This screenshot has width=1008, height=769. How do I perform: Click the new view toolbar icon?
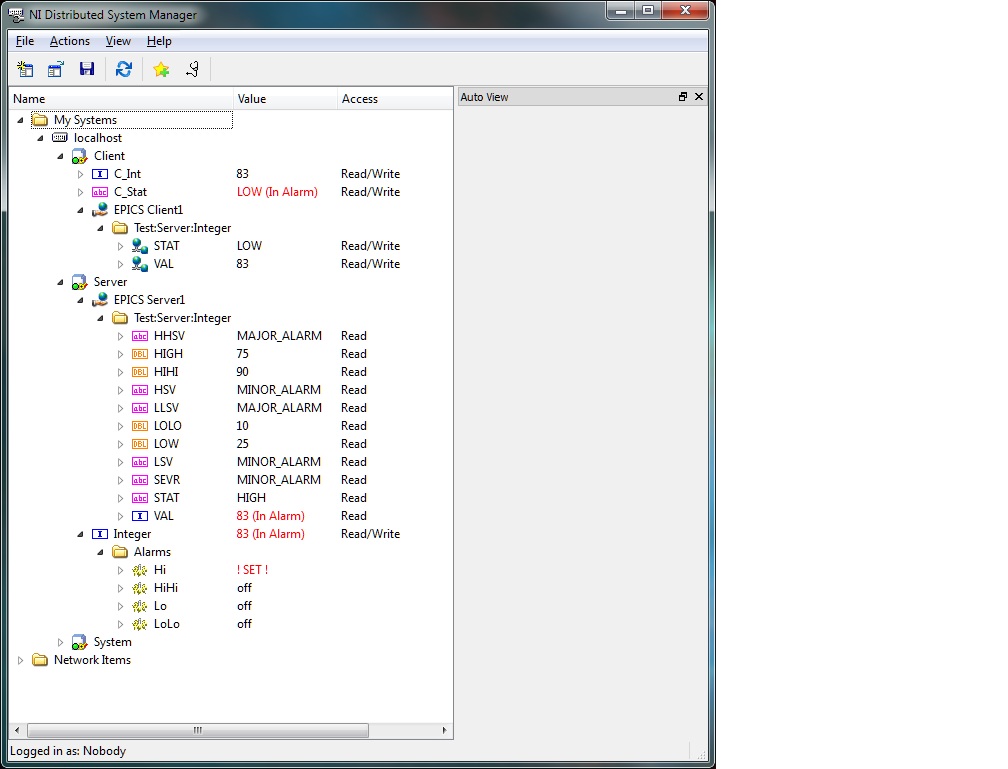(x=25, y=69)
